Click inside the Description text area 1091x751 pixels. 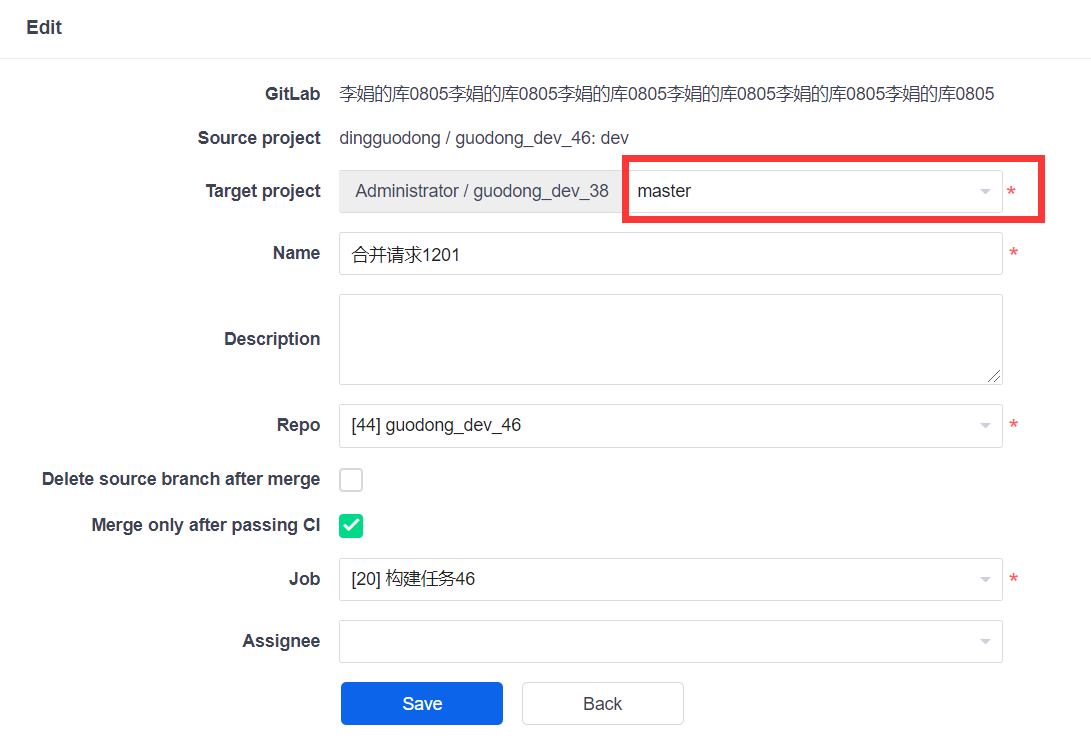pos(670,339)
